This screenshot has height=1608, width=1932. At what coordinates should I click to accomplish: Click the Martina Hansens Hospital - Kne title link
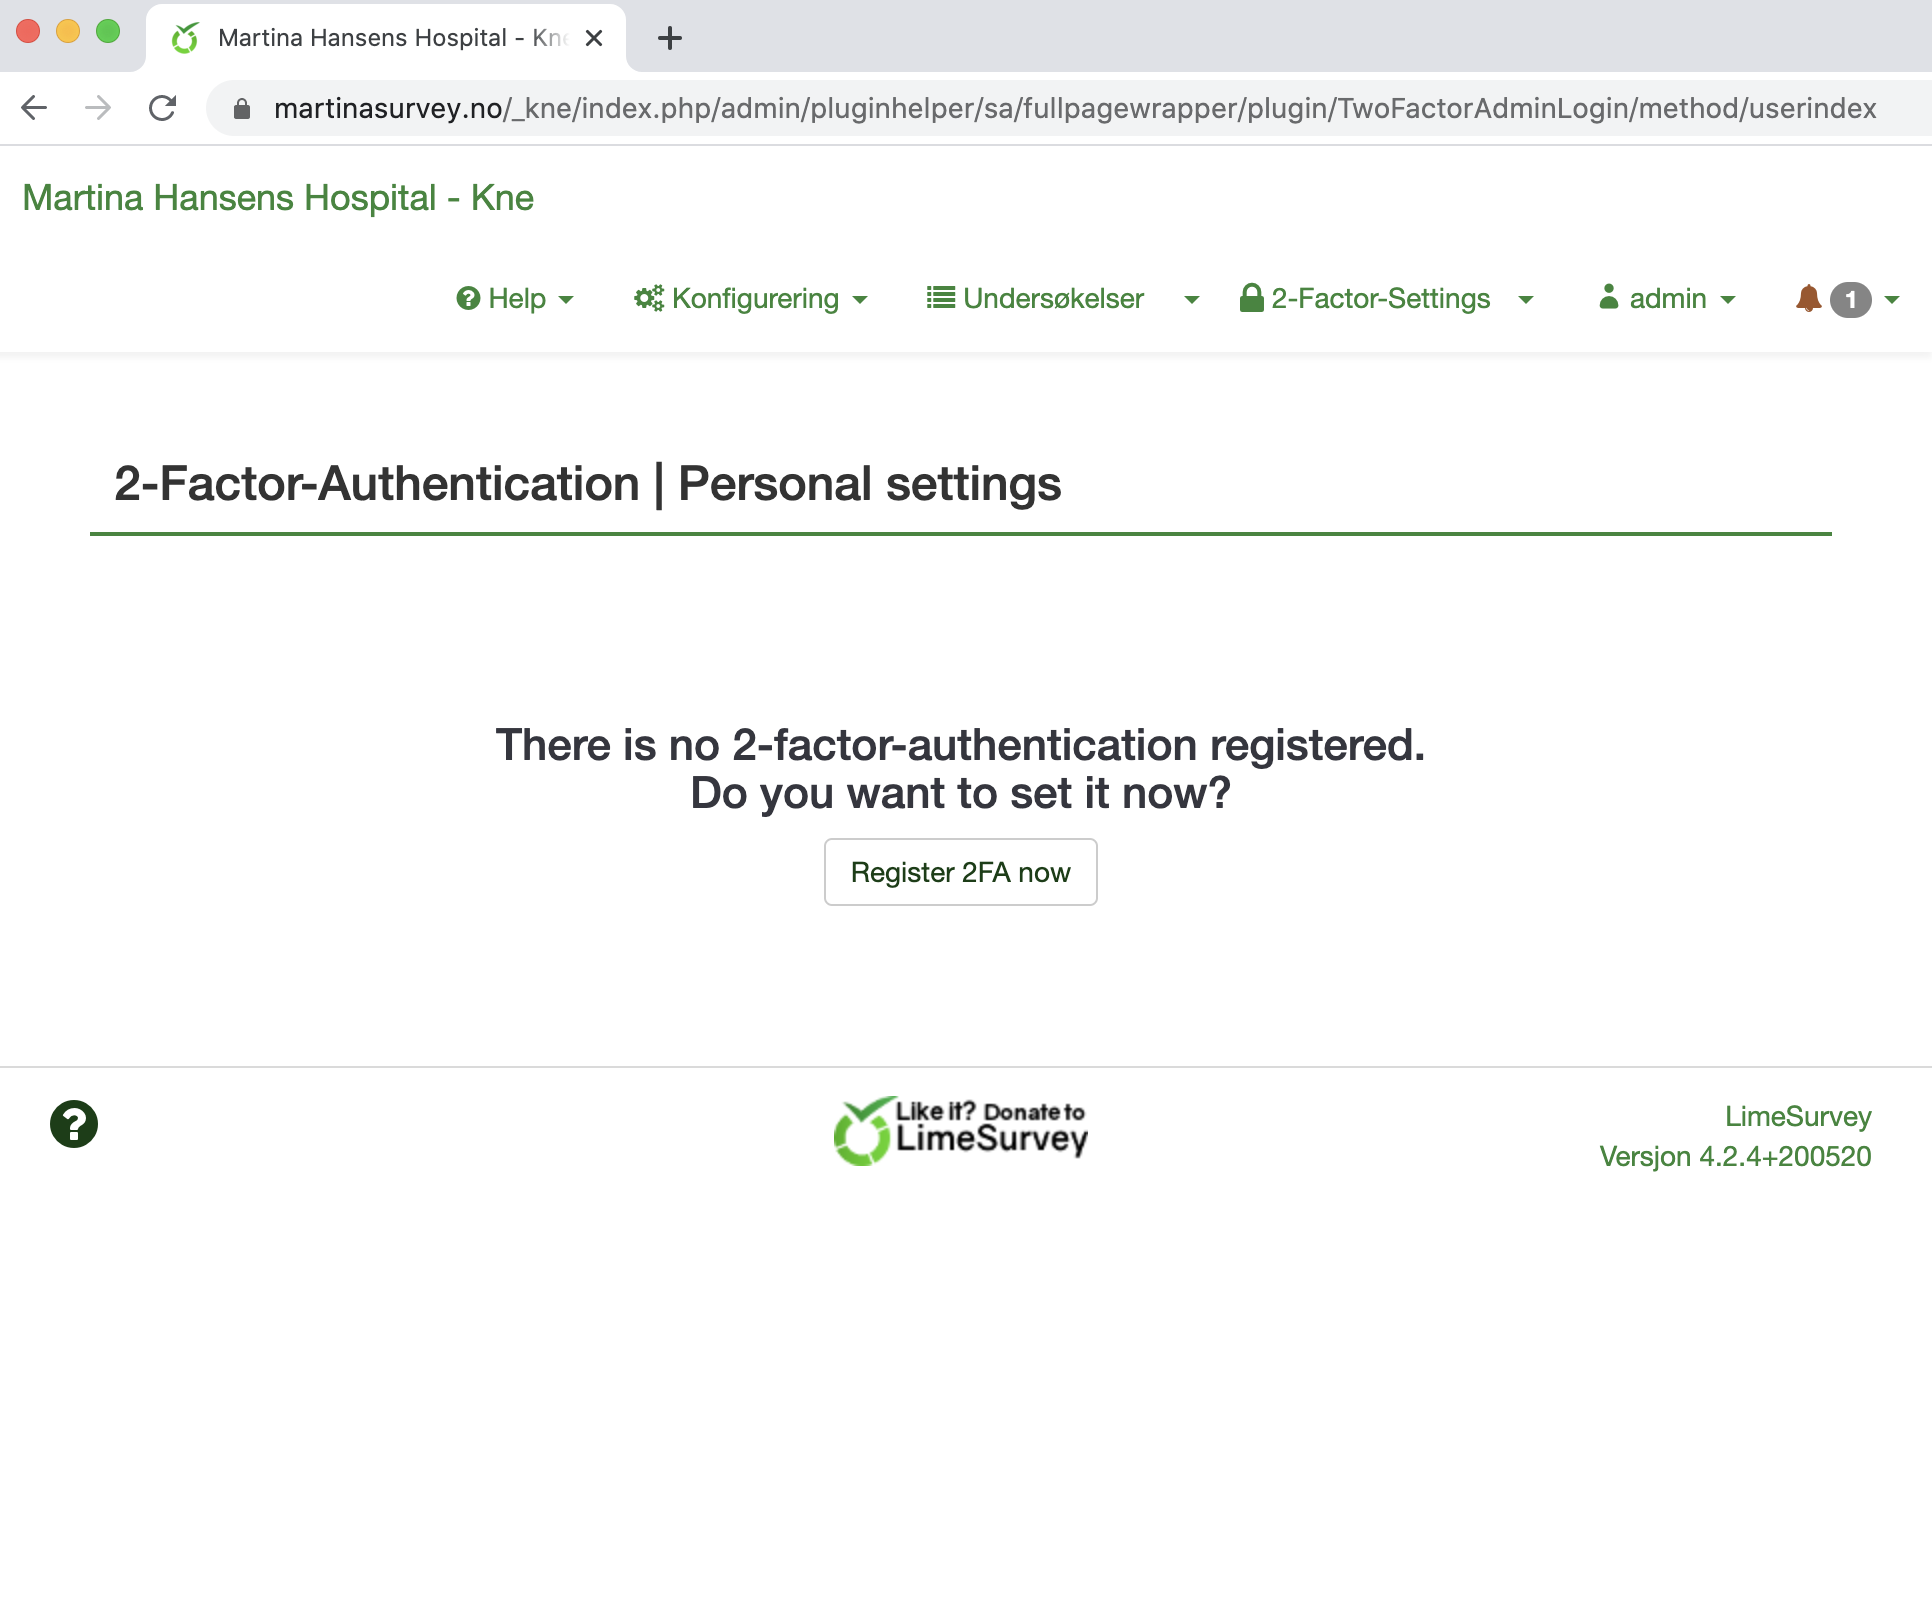click(x=278, y=198)
